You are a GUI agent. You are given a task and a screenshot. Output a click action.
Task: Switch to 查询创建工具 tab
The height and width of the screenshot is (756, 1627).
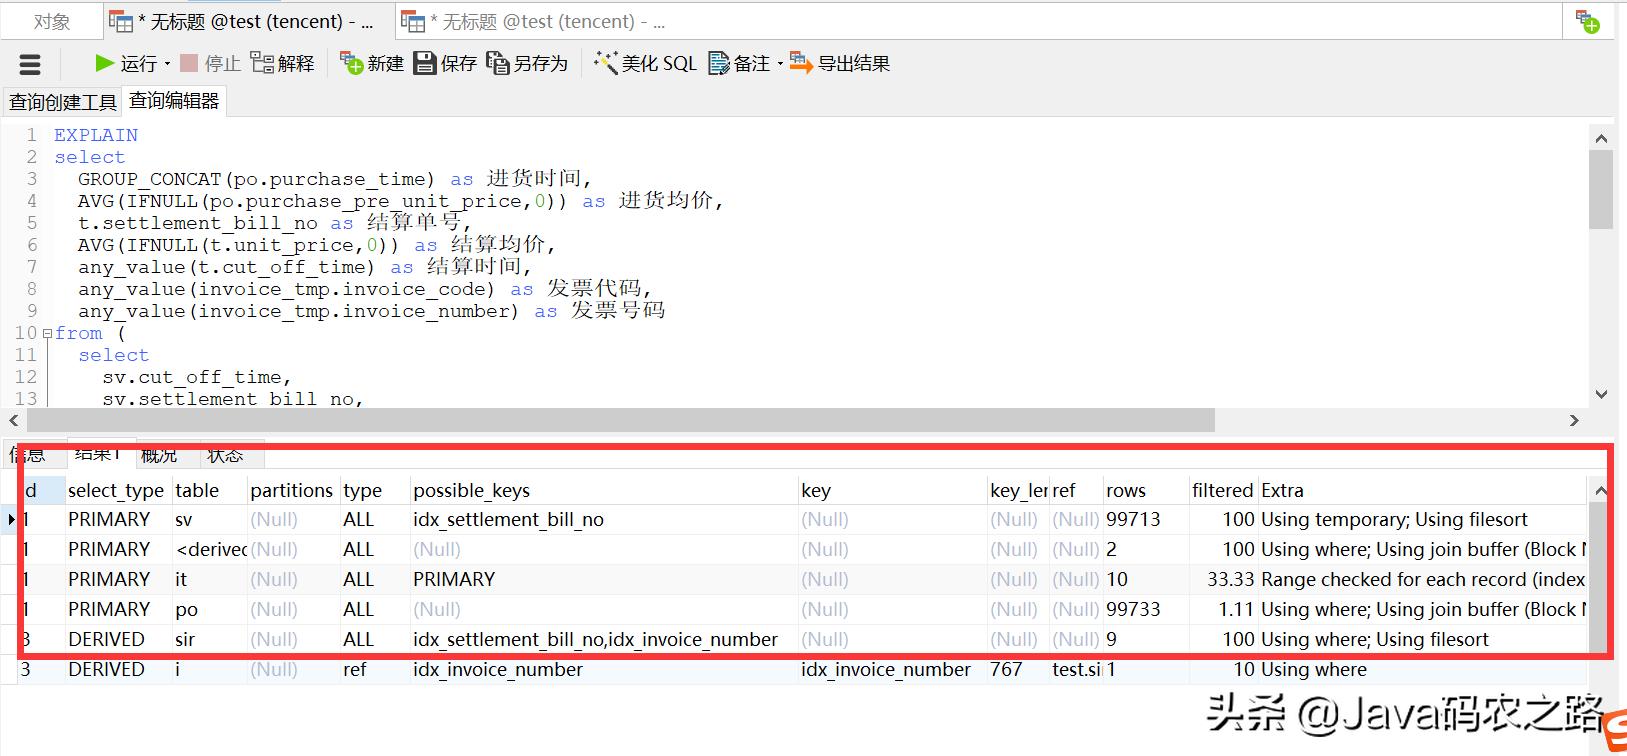point(62,102)
